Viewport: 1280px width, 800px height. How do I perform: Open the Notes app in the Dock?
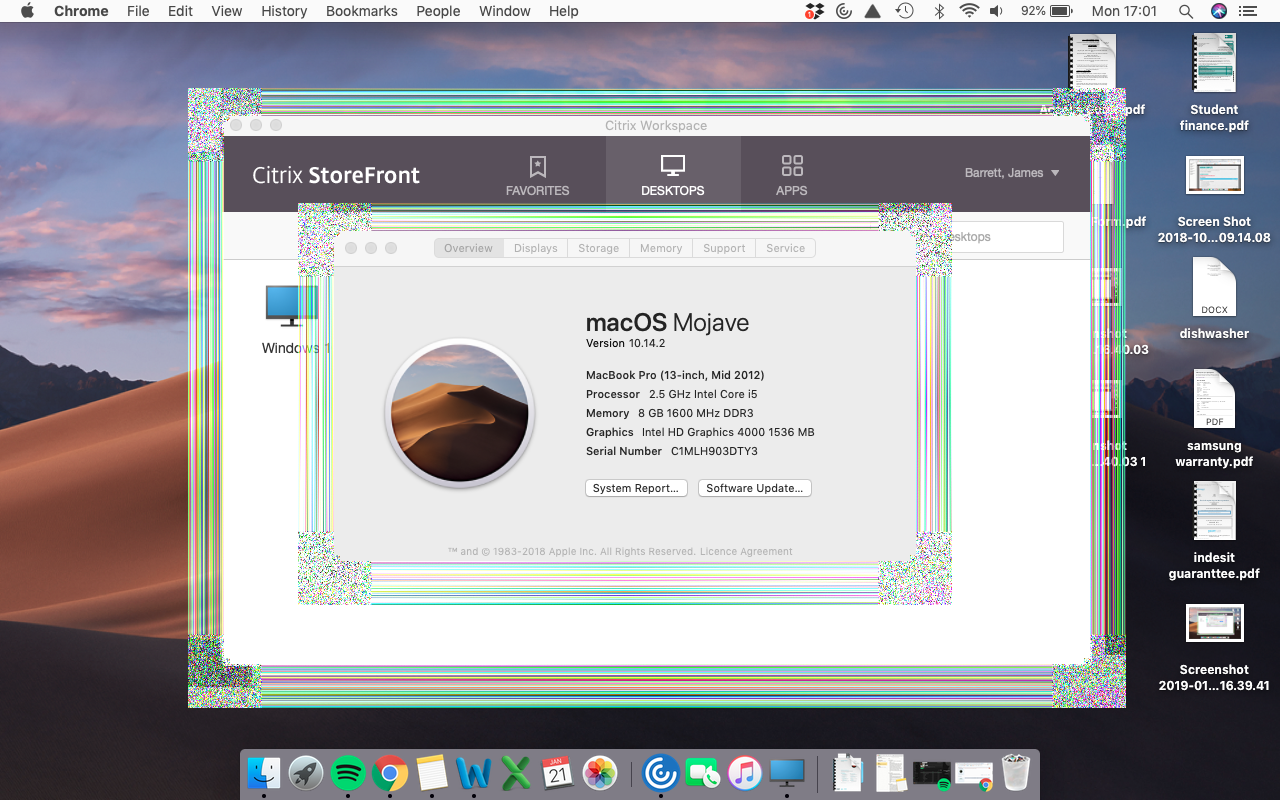(x=432, y=772)
